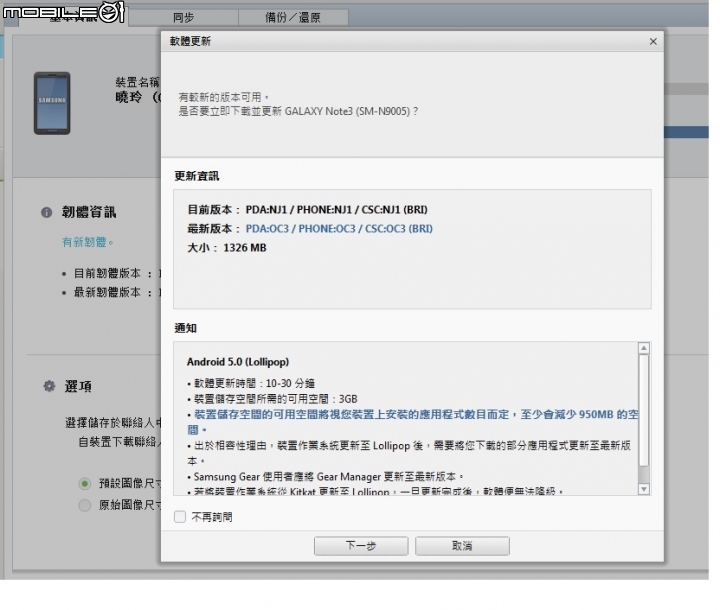Click the blue 950MB storage notice

tap(412, 422)
